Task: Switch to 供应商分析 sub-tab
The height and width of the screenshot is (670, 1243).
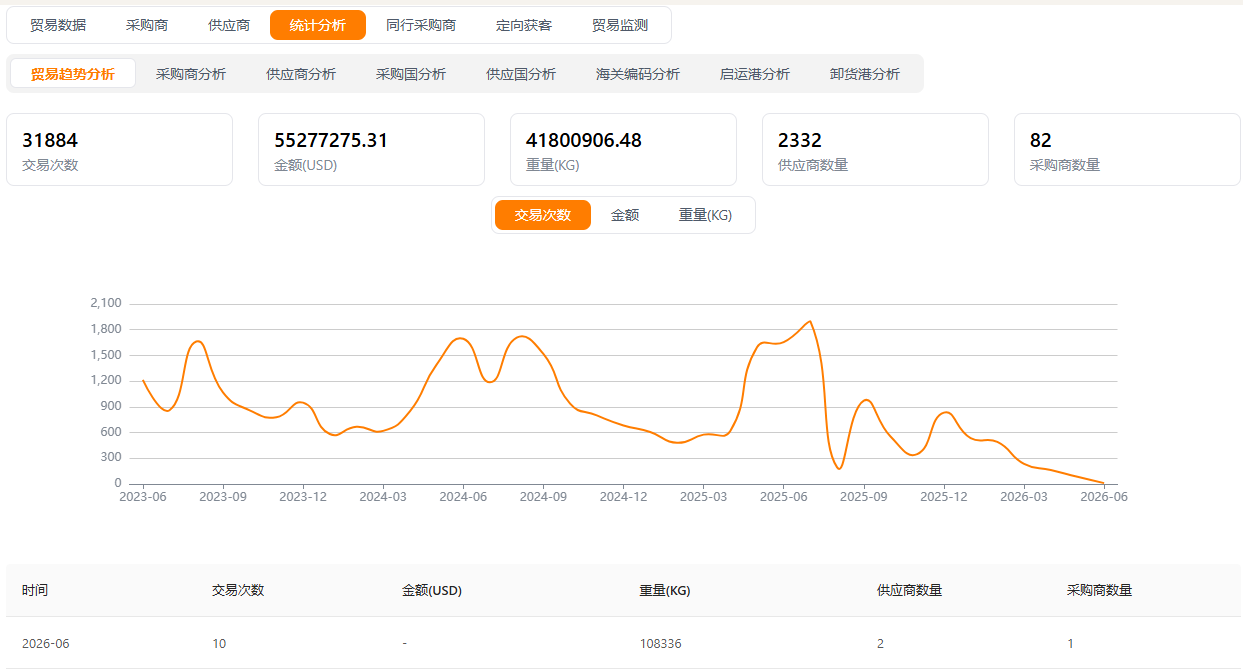Action: point(301,74)
